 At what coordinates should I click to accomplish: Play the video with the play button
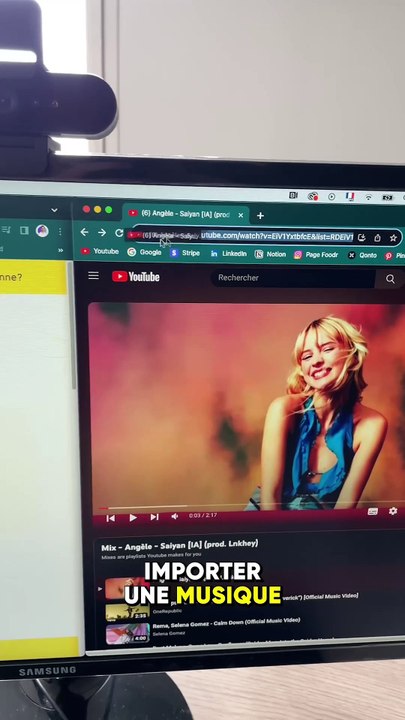pos(133,518)
